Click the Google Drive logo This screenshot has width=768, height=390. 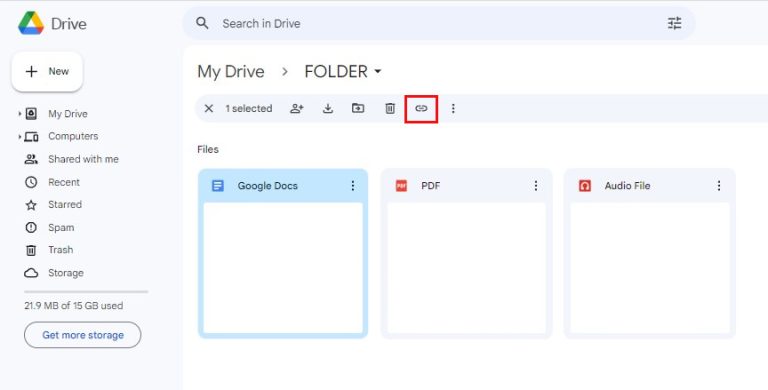pyautogui.click(x=31, y=23)
